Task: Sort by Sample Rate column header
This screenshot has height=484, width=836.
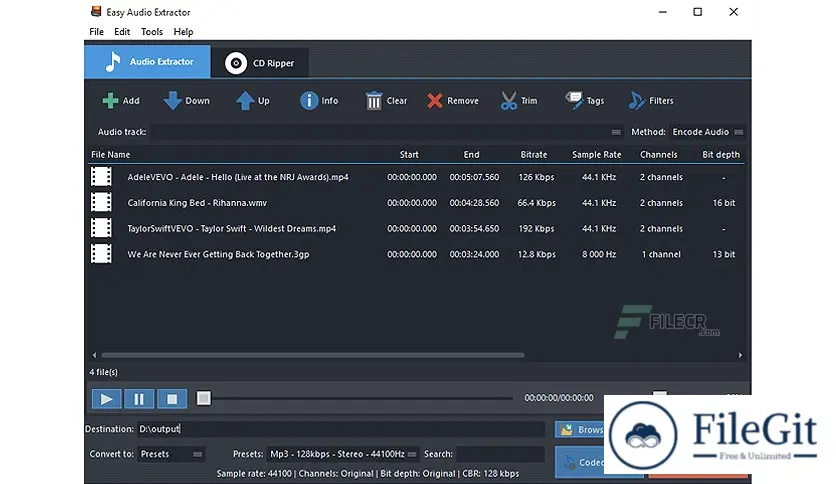Action: pyautogui.click(x=597, y=155)
